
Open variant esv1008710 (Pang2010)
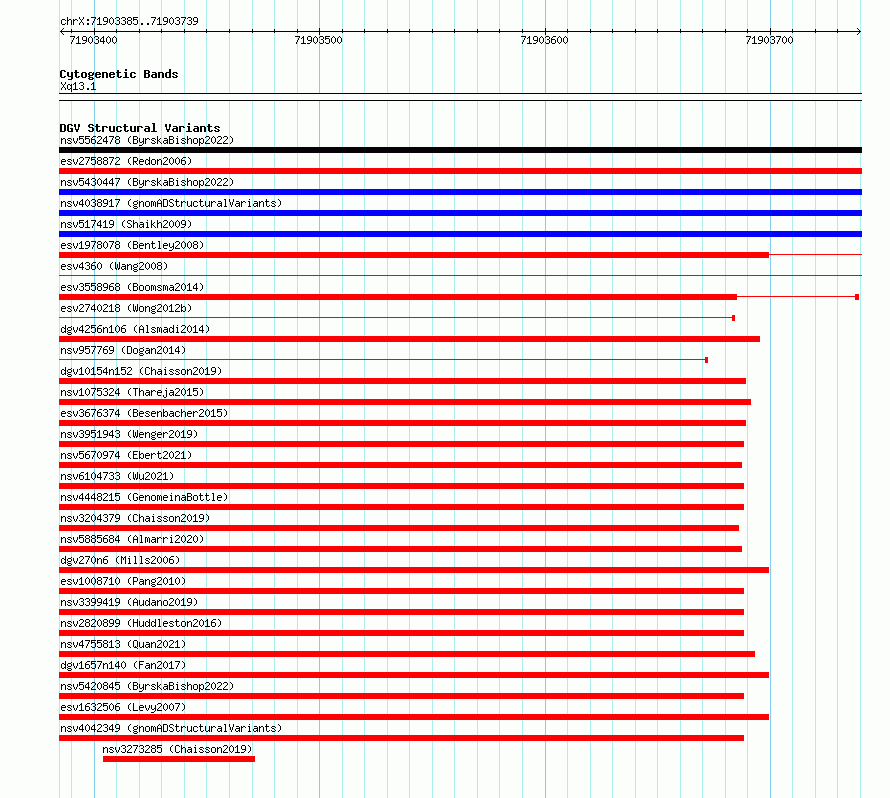pos(123,581)
